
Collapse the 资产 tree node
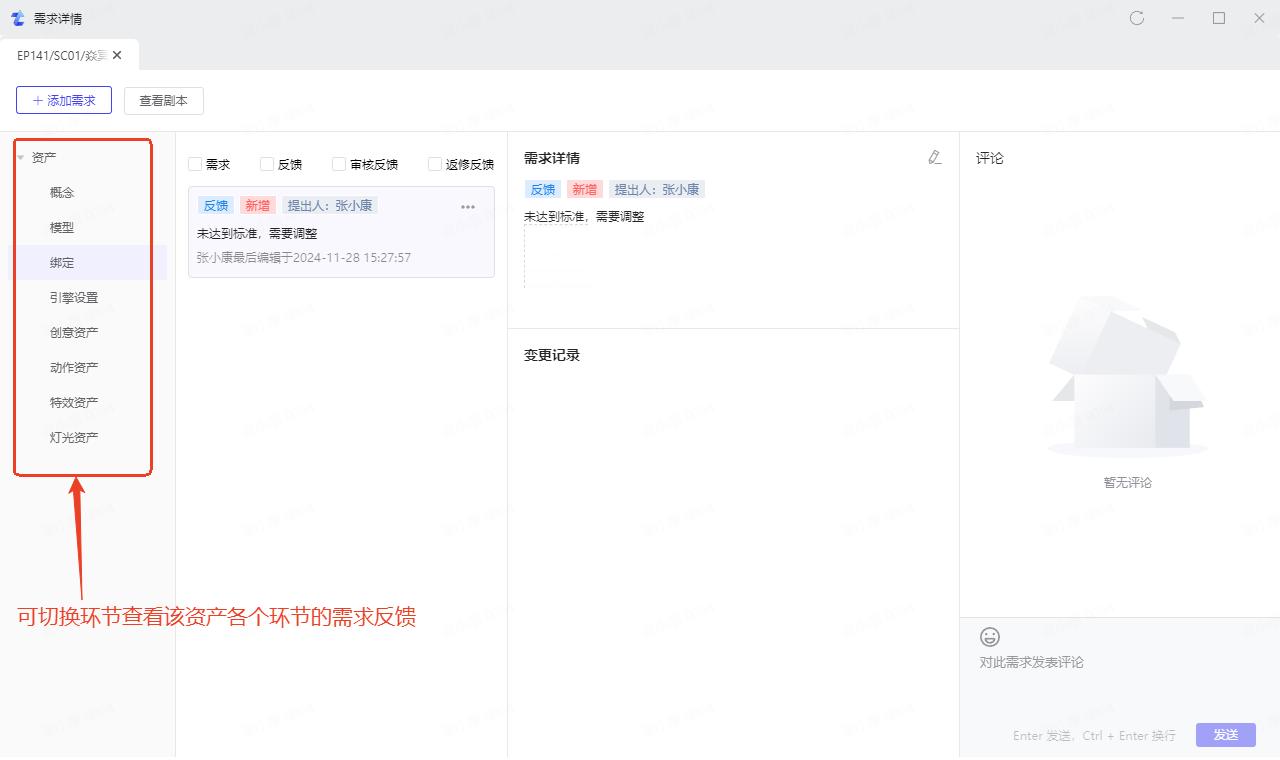pyautogui.click(x=20, y=158)
